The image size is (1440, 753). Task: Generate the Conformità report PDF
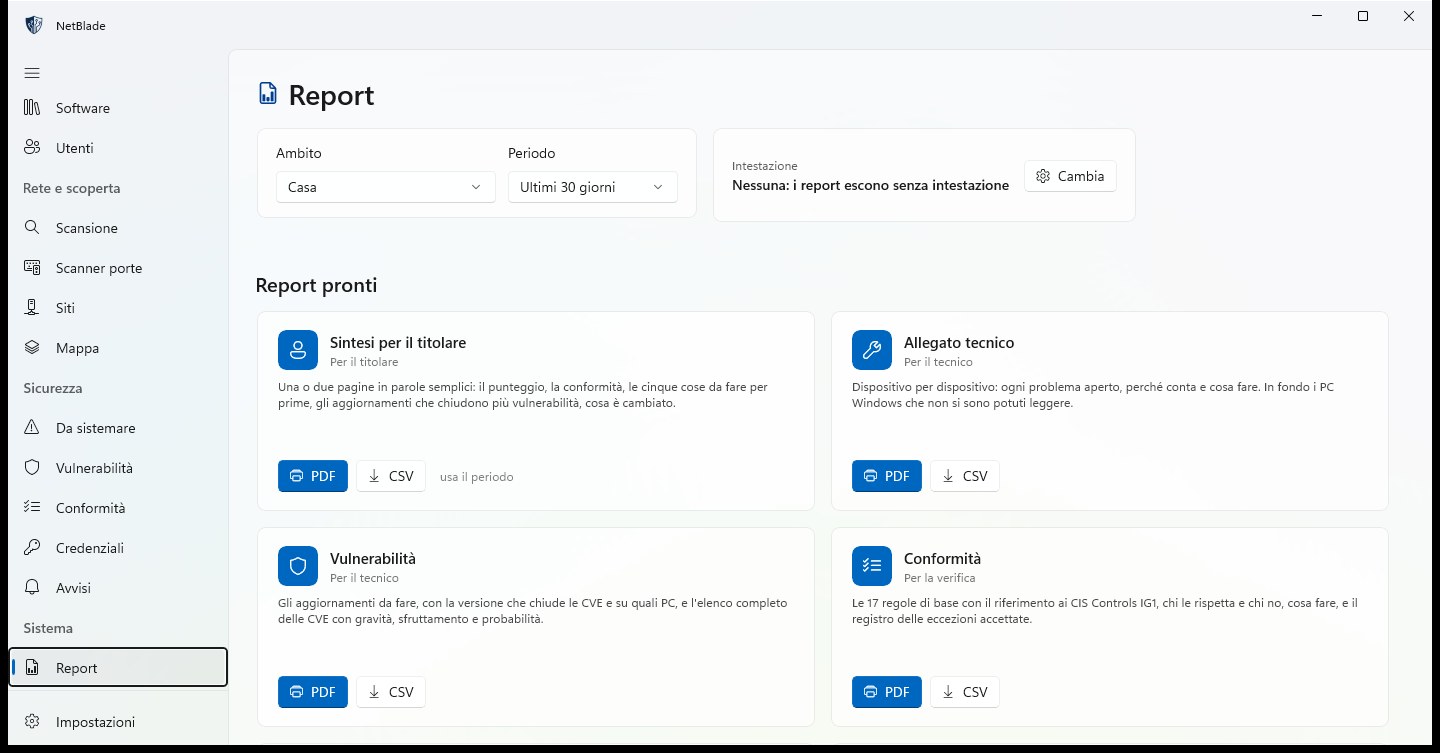point(887,692)
